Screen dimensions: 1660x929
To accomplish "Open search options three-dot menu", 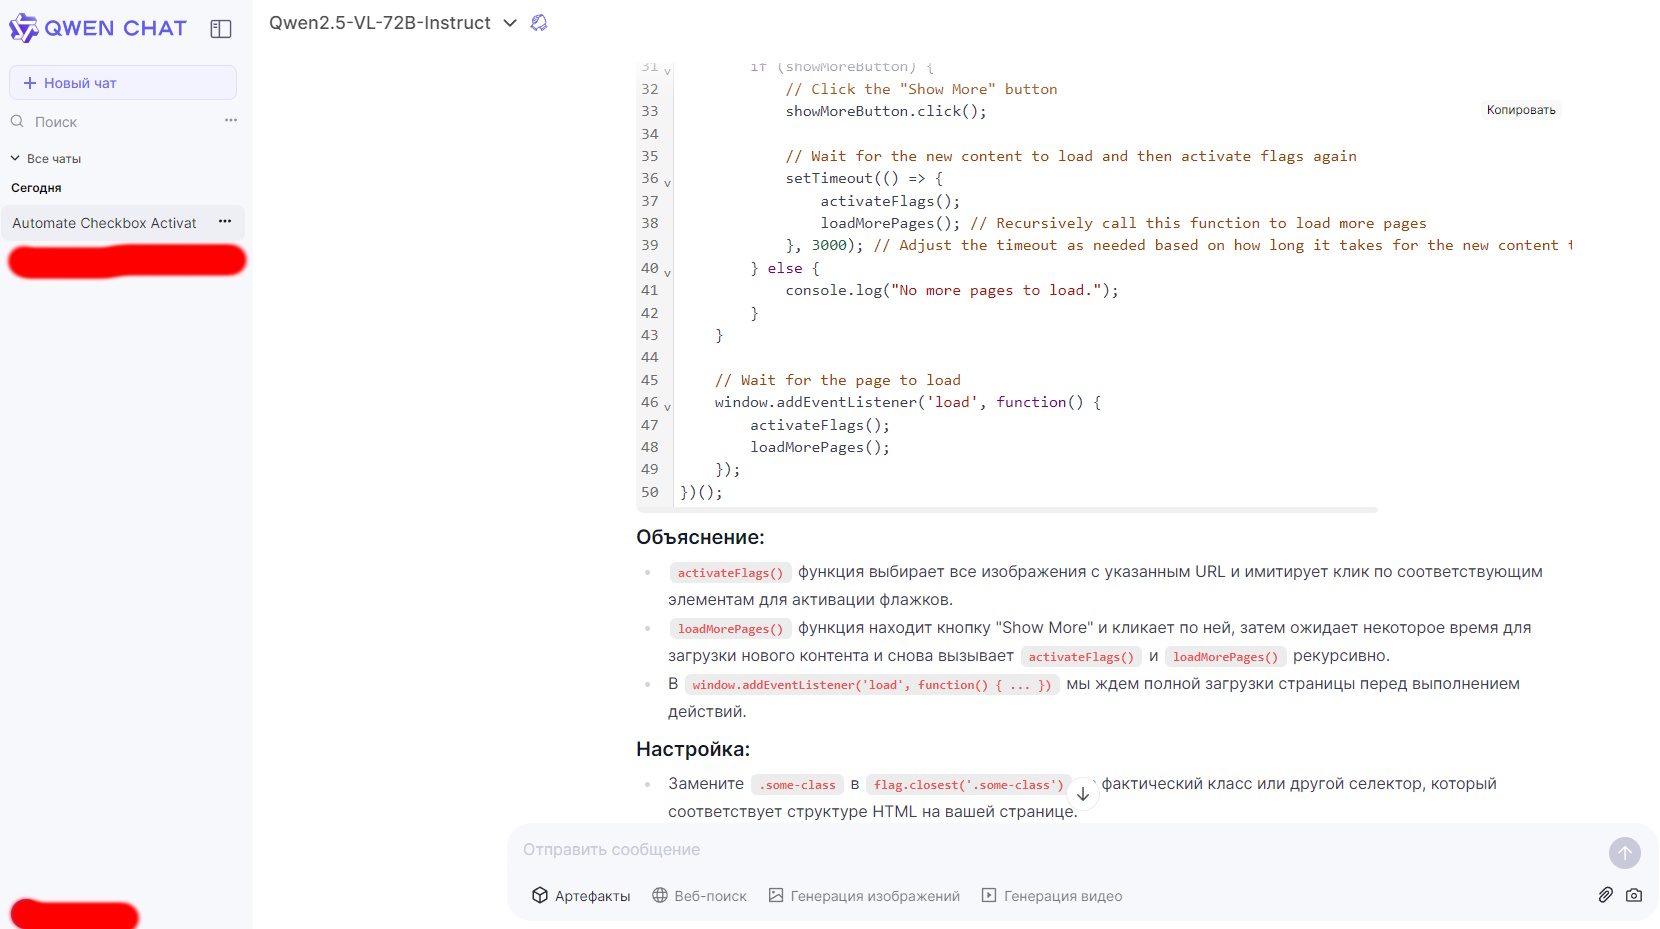I will pyautogui.click(x=231, y=120).
